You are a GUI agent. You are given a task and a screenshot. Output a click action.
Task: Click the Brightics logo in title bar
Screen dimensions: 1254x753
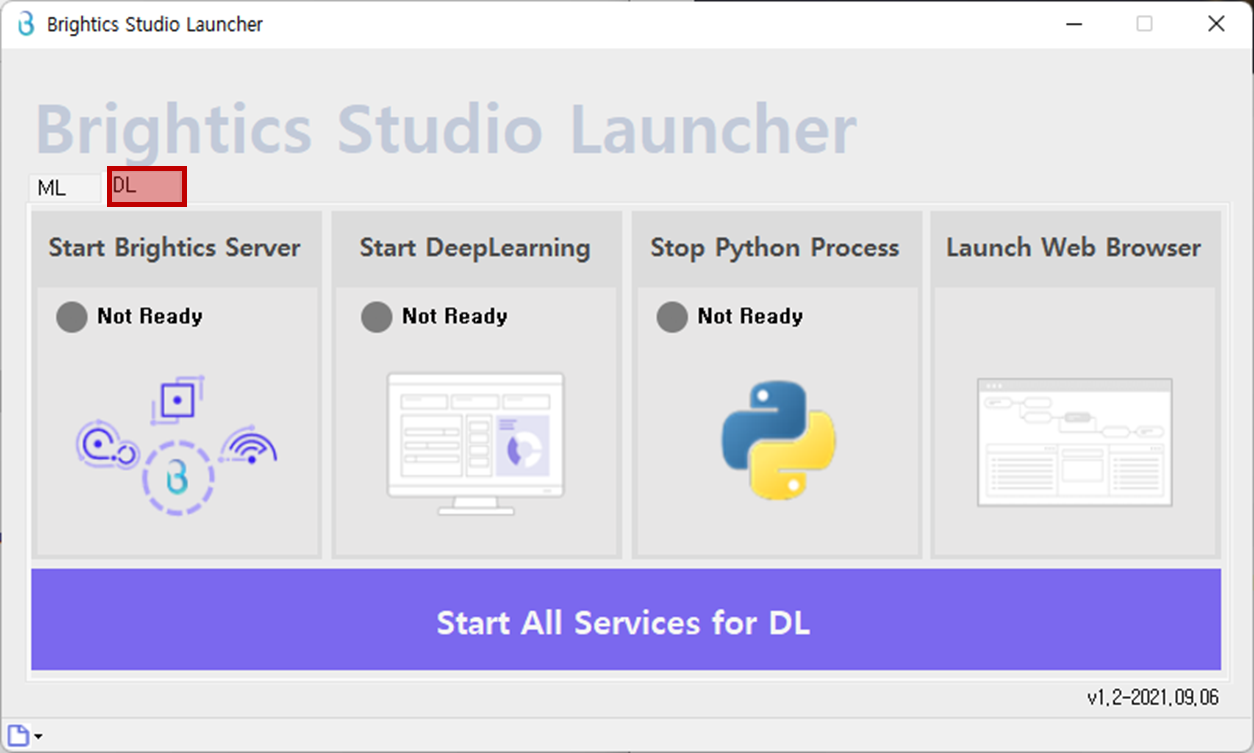click(x=25, y=24)
